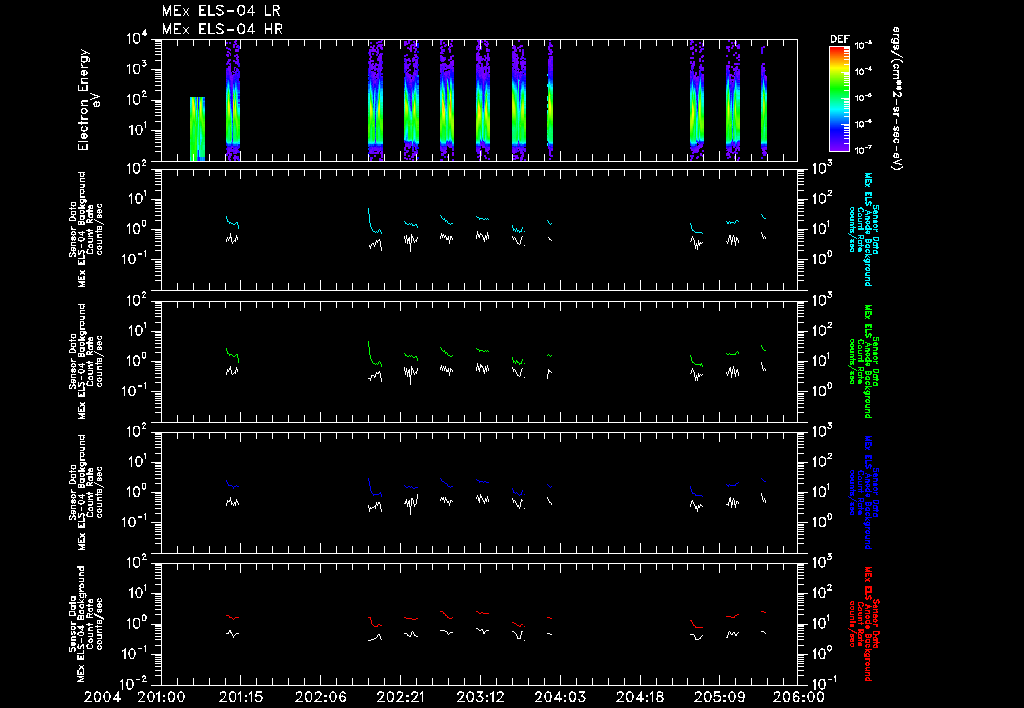Select the left axis label of the blue panel

tap(86, 492)
